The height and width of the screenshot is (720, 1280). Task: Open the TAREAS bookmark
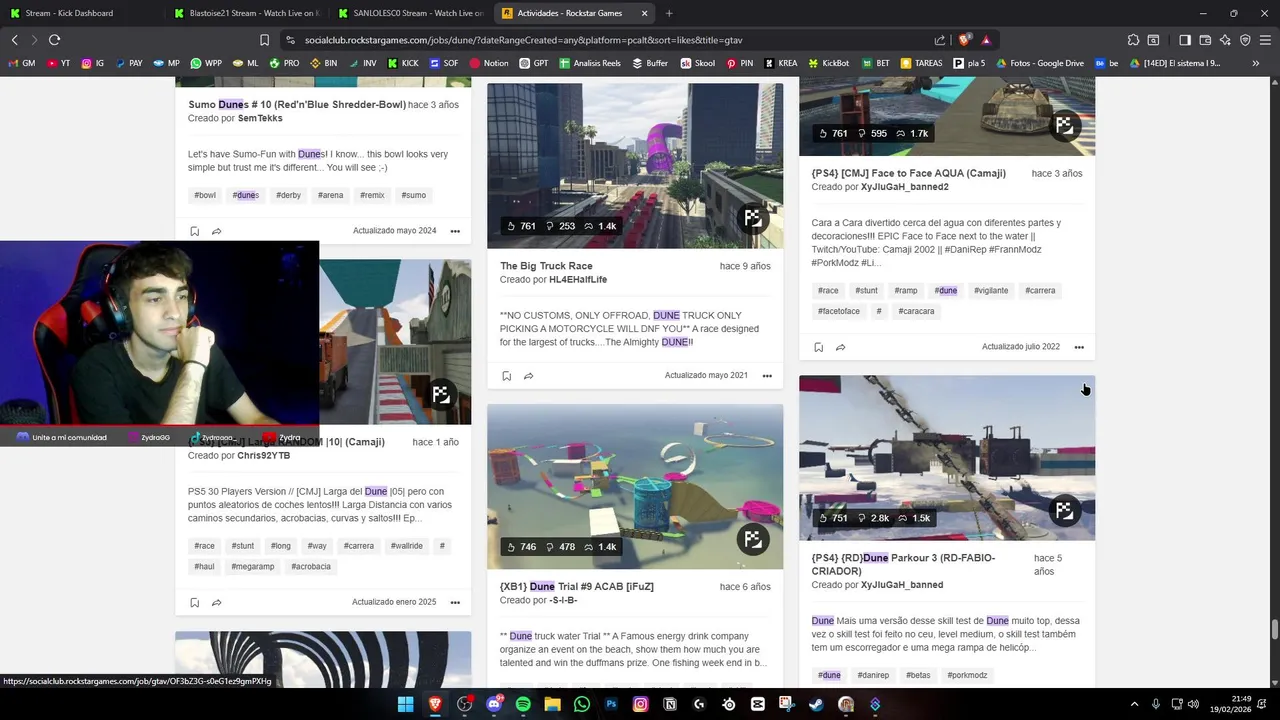(x=921, y=63)
